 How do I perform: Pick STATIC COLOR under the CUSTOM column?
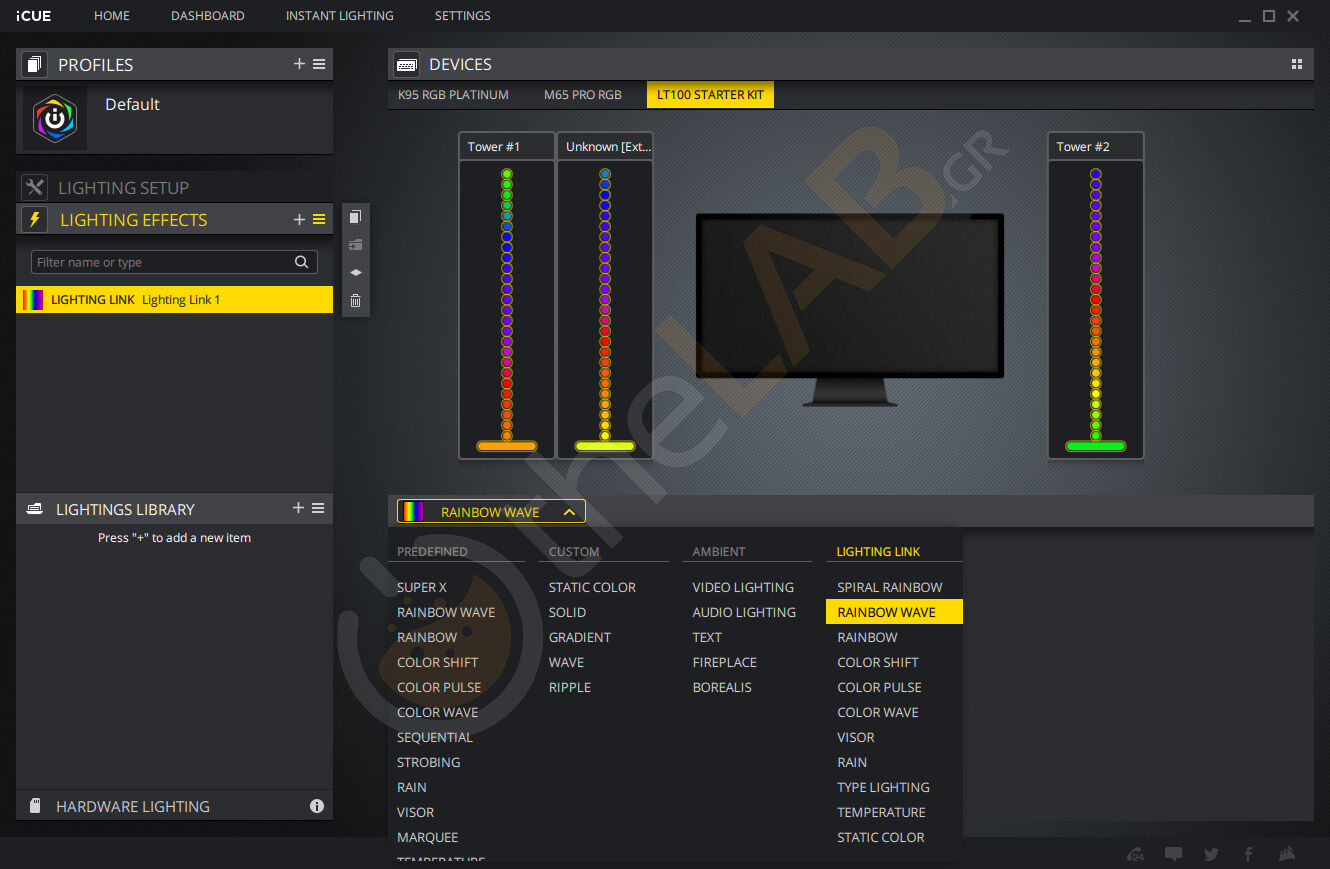[x=592, y=587]
